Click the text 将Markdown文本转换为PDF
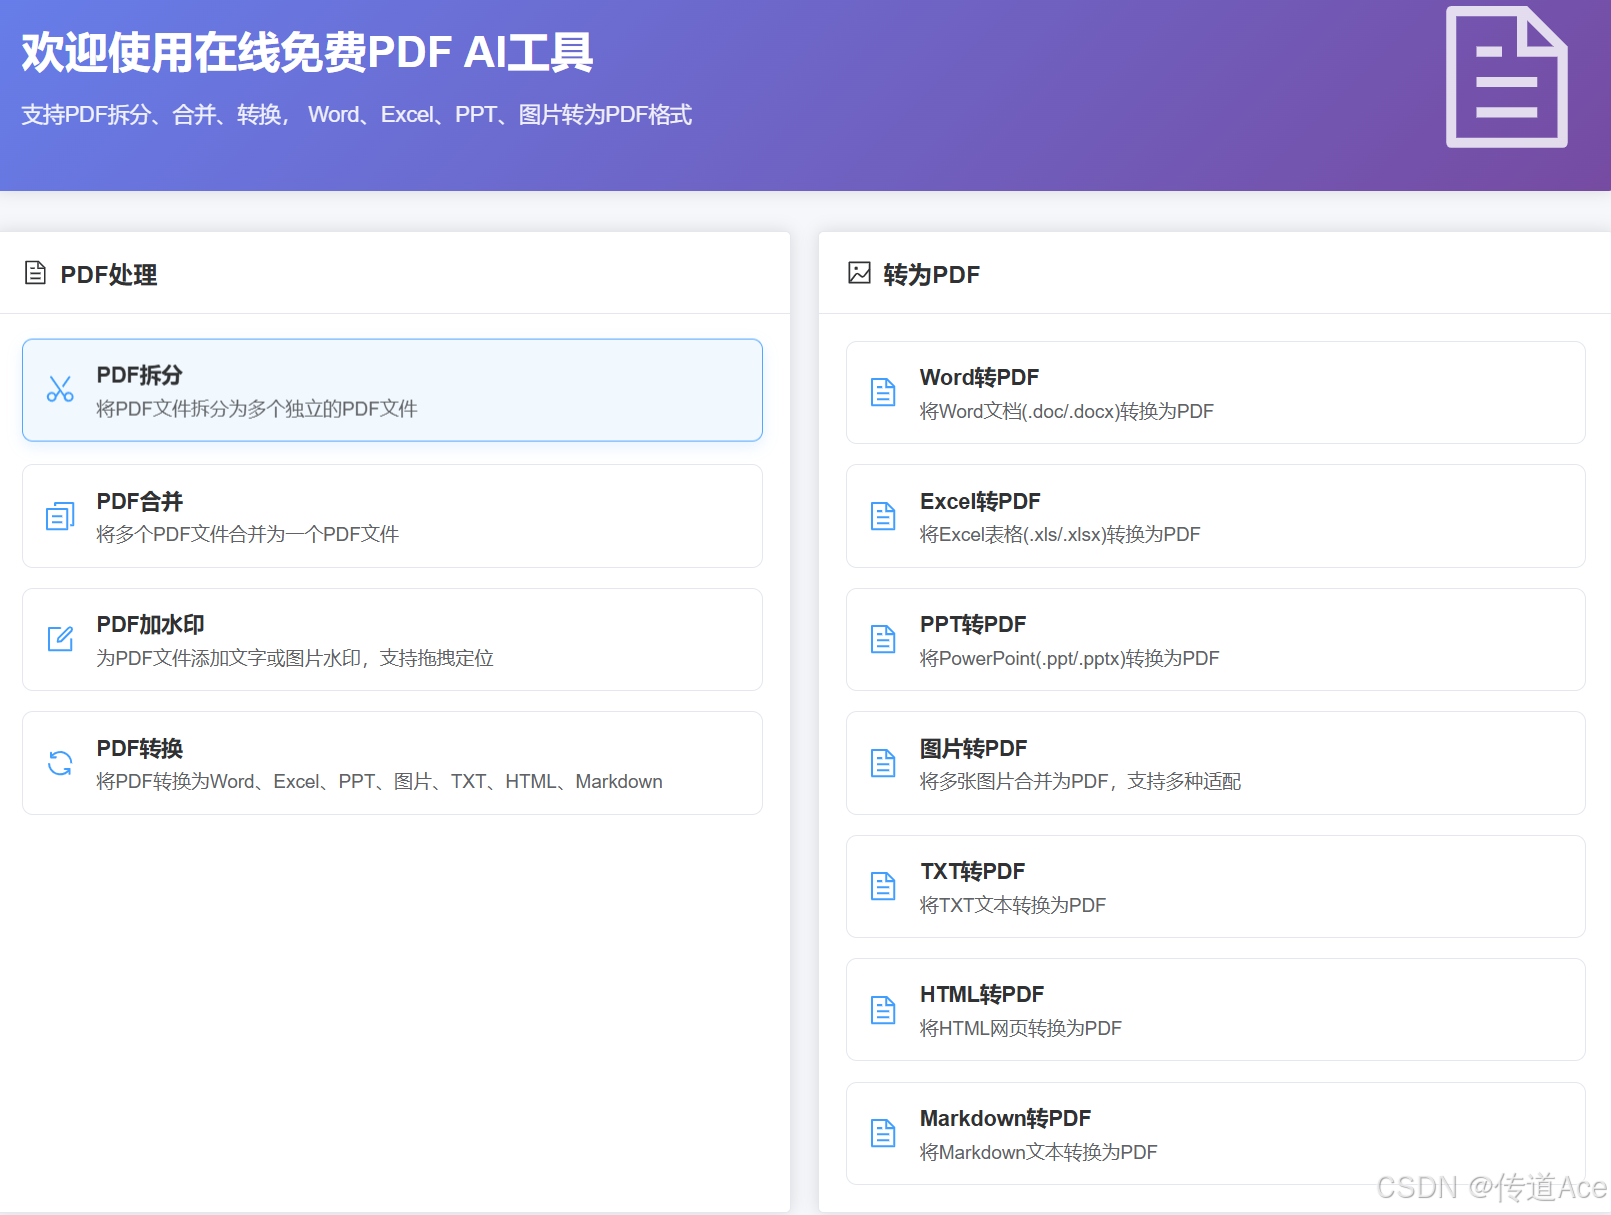 coord(1038,1152)
